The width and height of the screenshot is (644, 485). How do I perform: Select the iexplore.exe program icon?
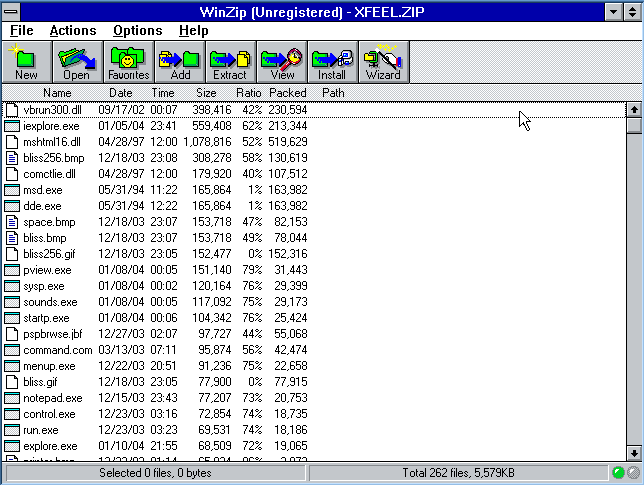(x=12, y=126)
